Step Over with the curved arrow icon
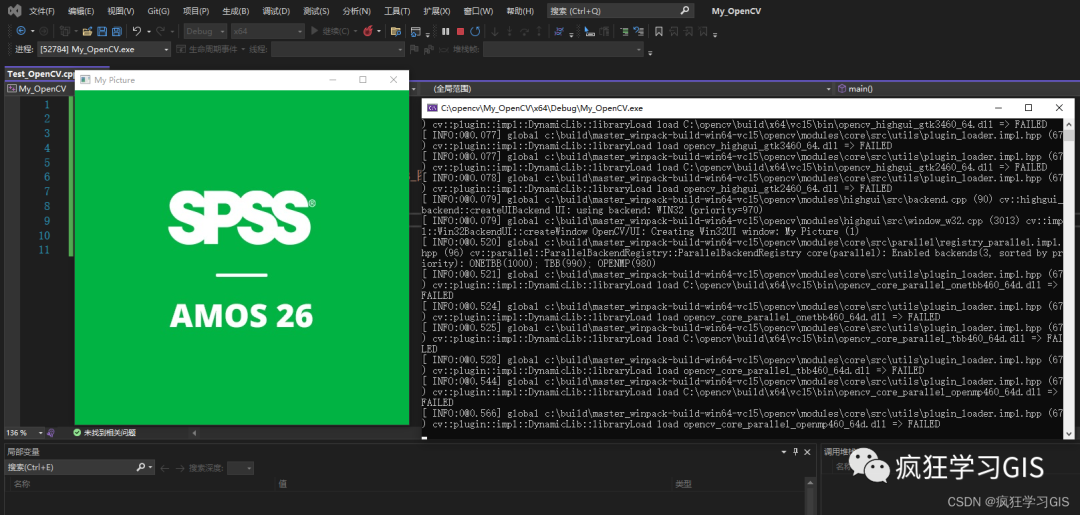 coord(526,31)
